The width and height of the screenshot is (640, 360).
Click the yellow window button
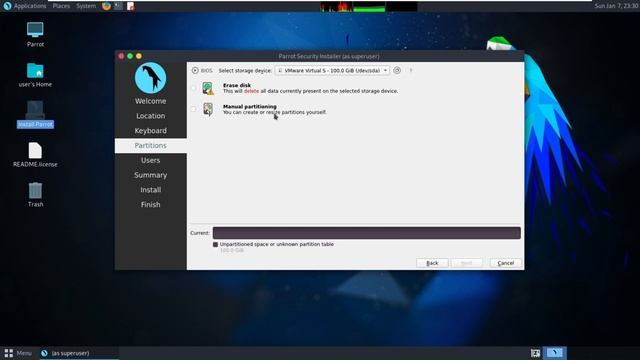[x=139, y=56]
